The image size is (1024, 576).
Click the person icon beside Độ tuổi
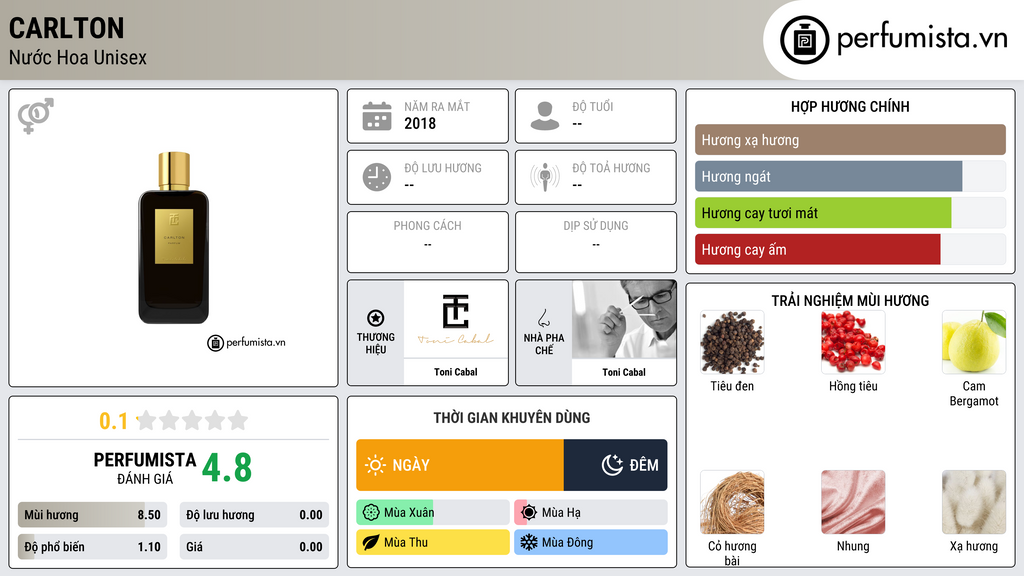[545, 116]
